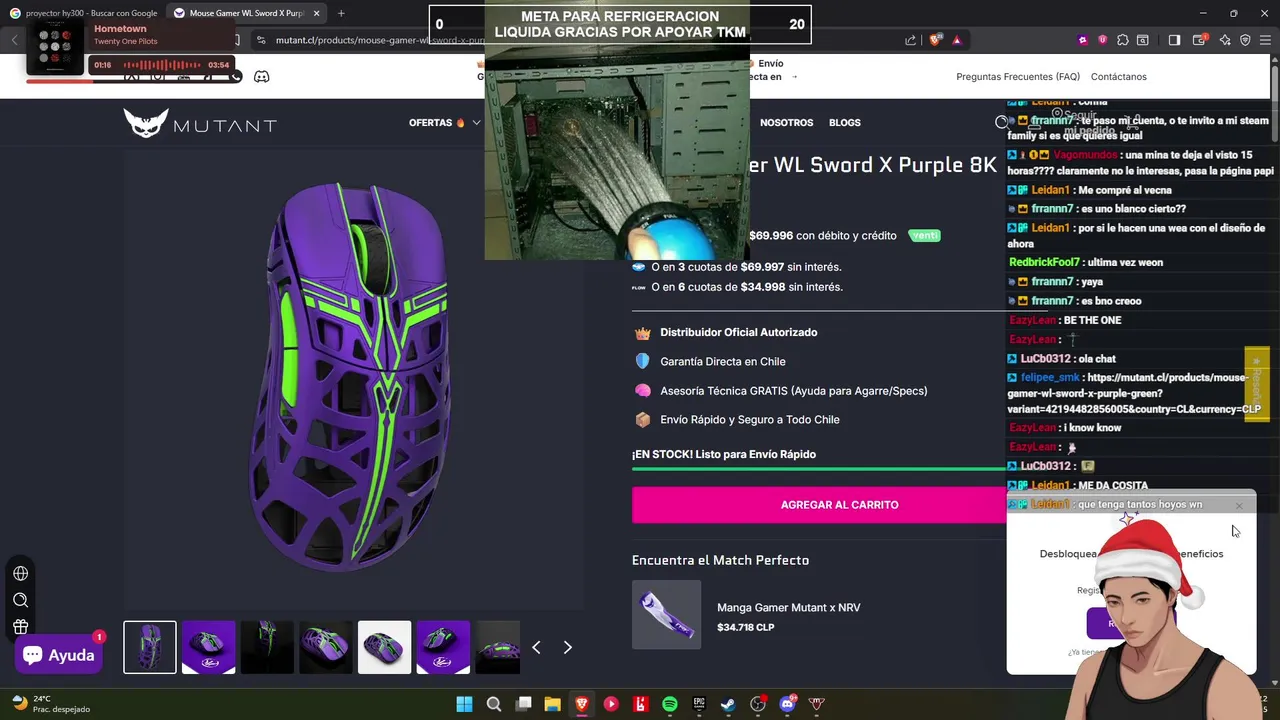Open OBS Studio from taskbar
This screenshot has height=720, width=1280.
pyautogui.click(x=758, y=704)
